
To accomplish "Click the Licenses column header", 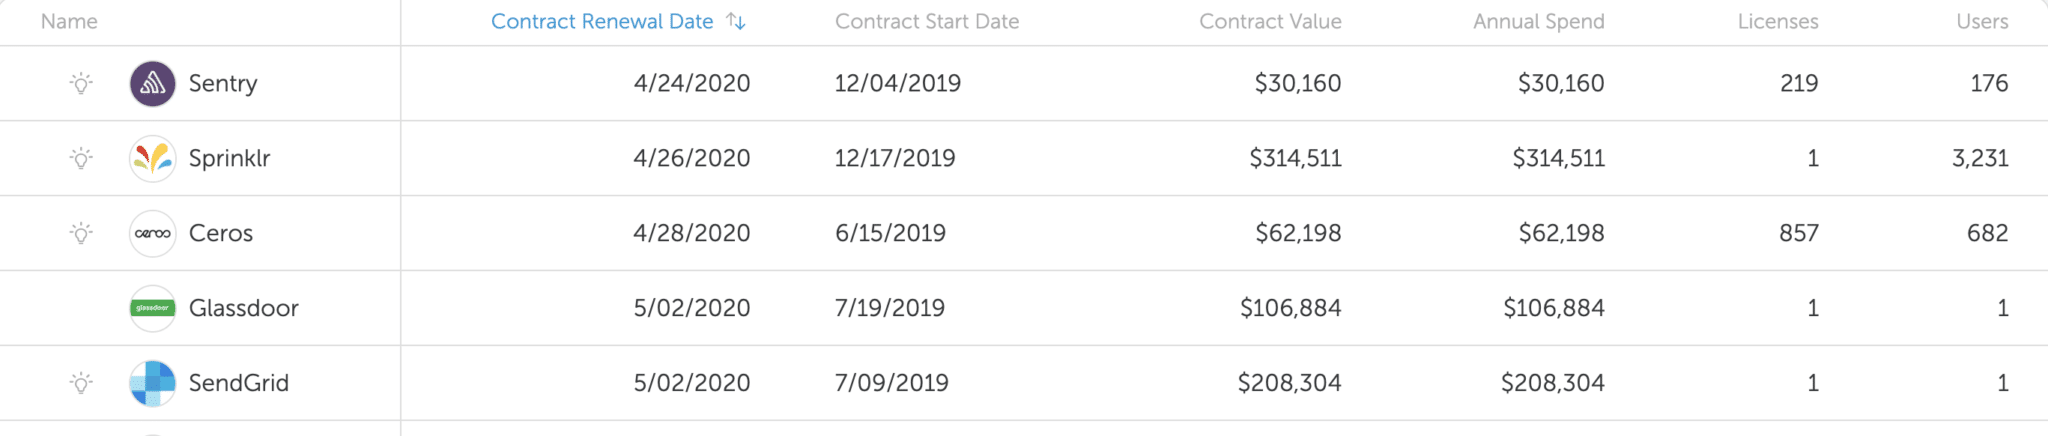I will 1778,21.
